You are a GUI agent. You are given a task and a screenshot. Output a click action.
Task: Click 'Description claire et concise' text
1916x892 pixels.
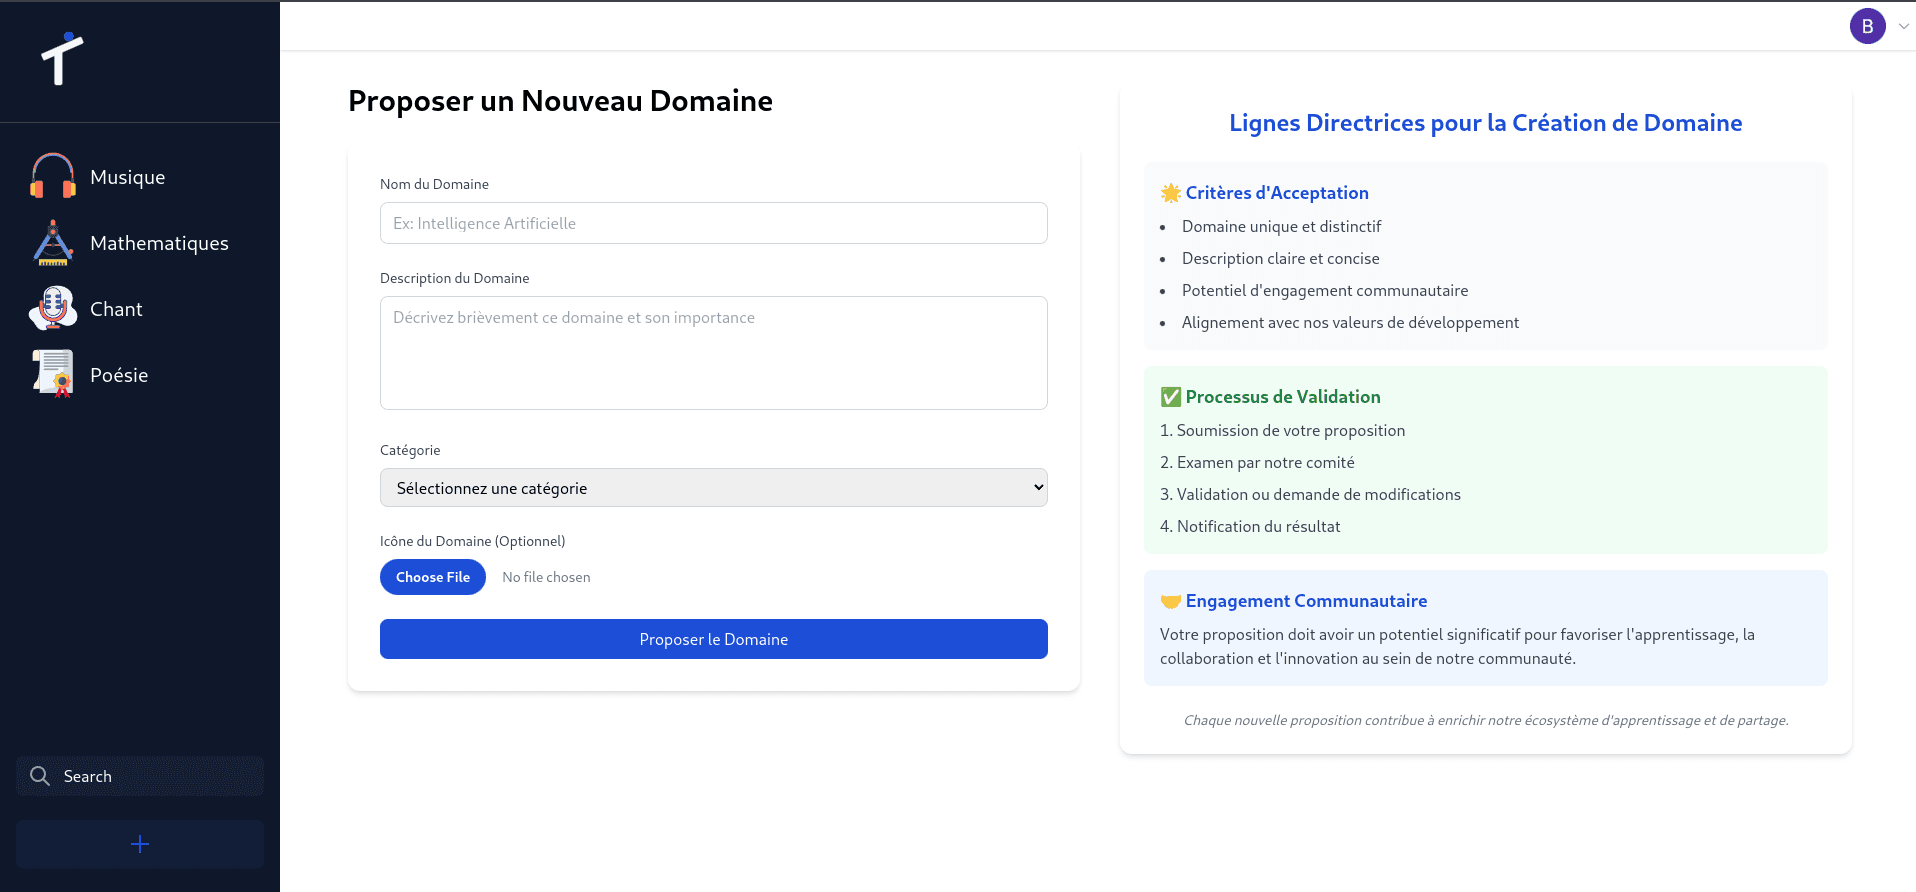[x=1280, y=259]
